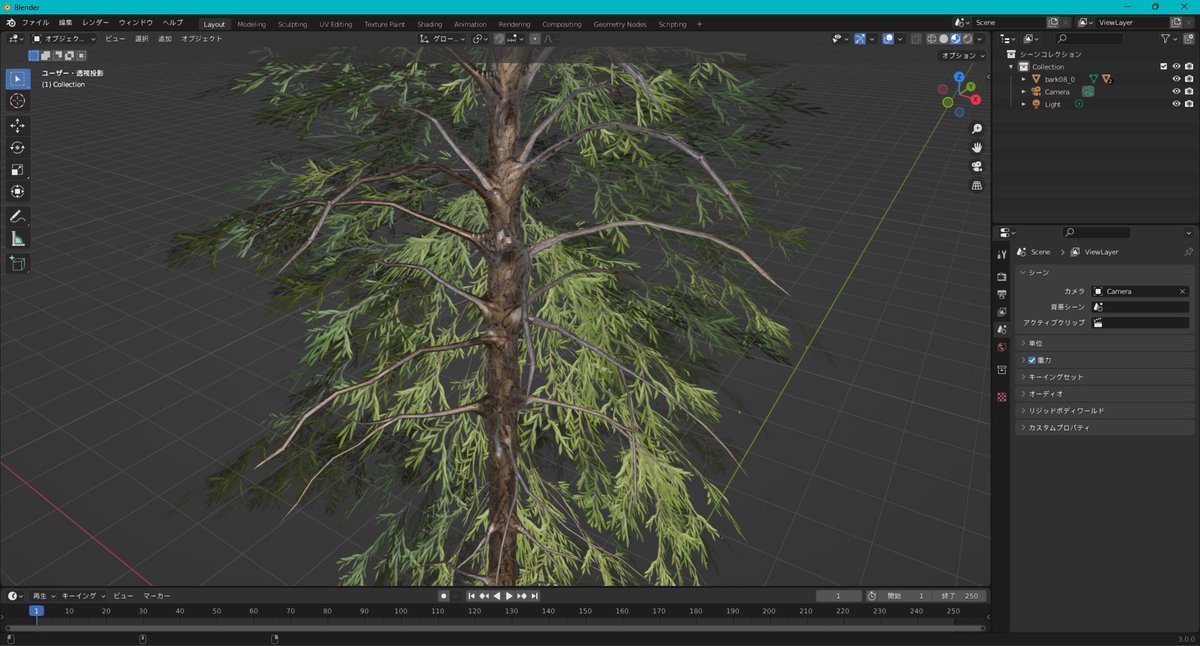
Task: Expand the キーイングセット panel
Action: [1105, 377]
